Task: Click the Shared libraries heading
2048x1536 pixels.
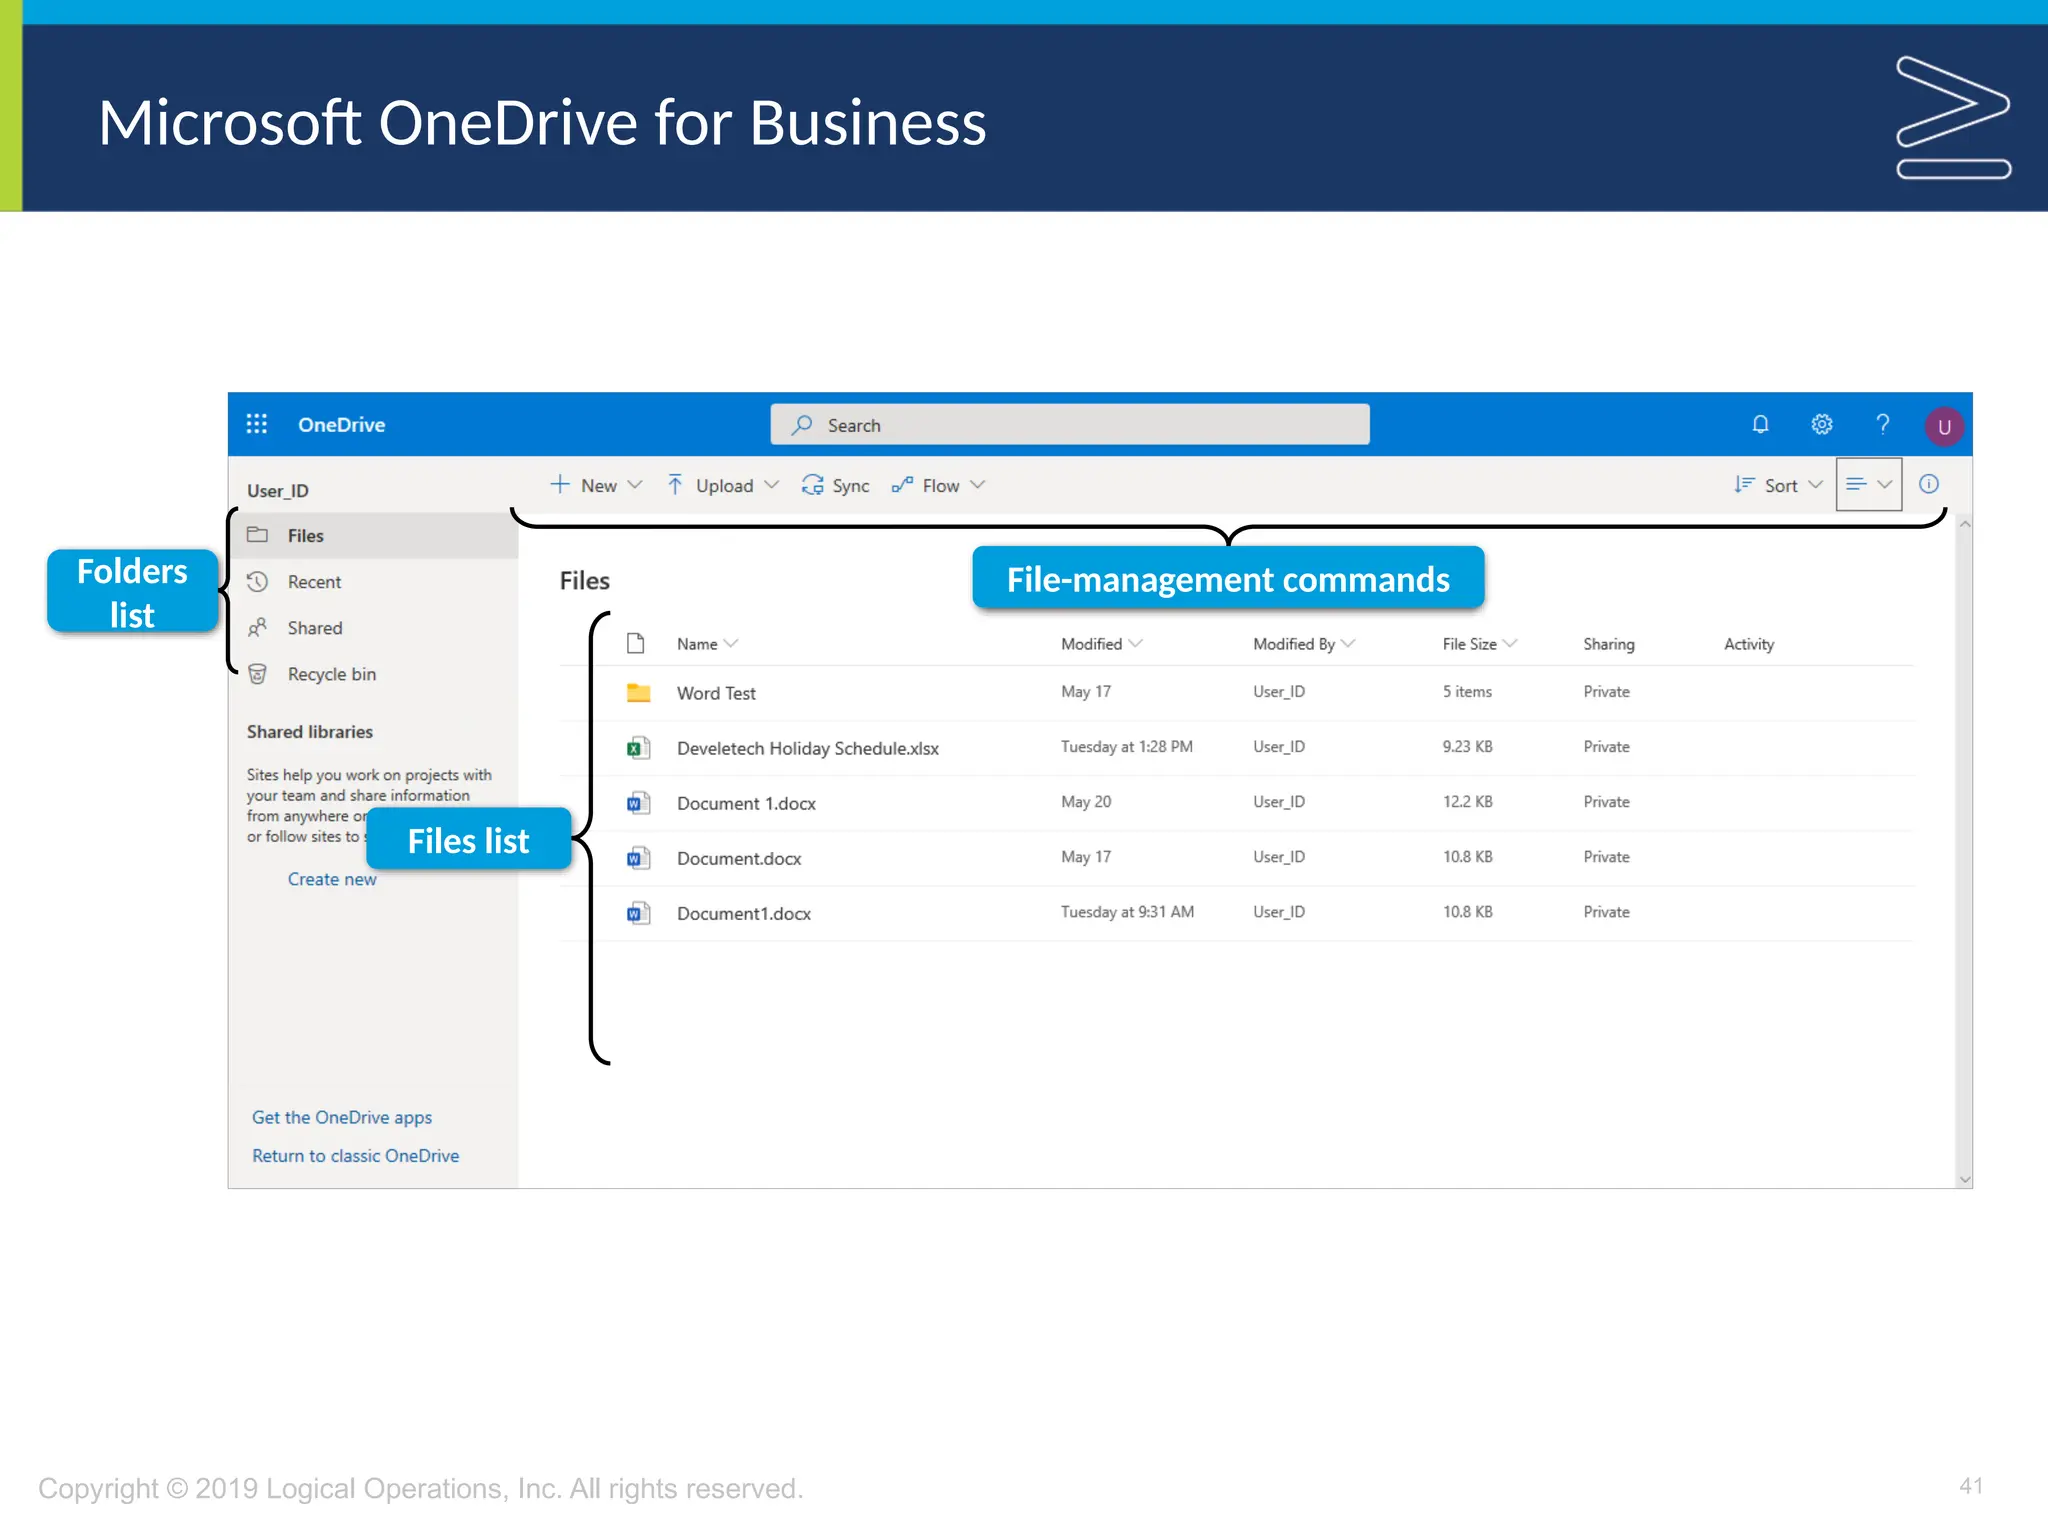Action: 310,731
